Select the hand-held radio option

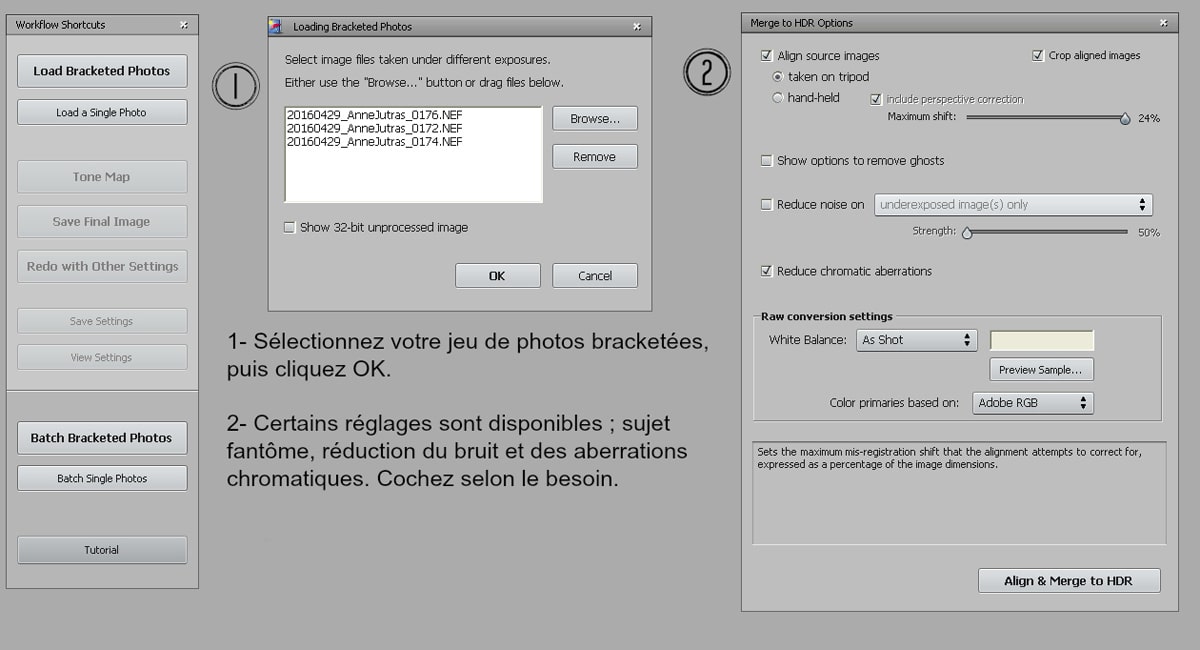(778, 98)
